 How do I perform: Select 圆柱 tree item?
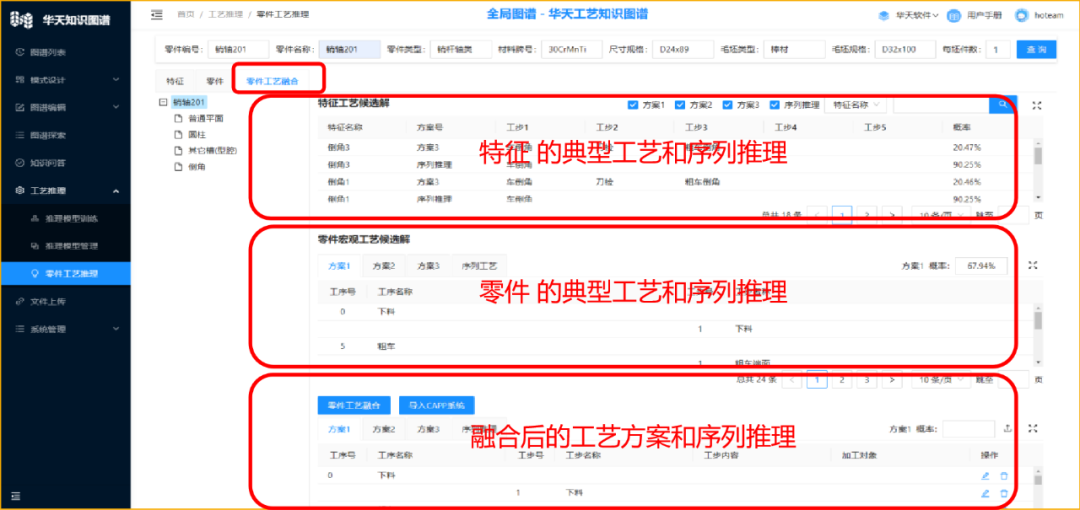pos(196,134)
